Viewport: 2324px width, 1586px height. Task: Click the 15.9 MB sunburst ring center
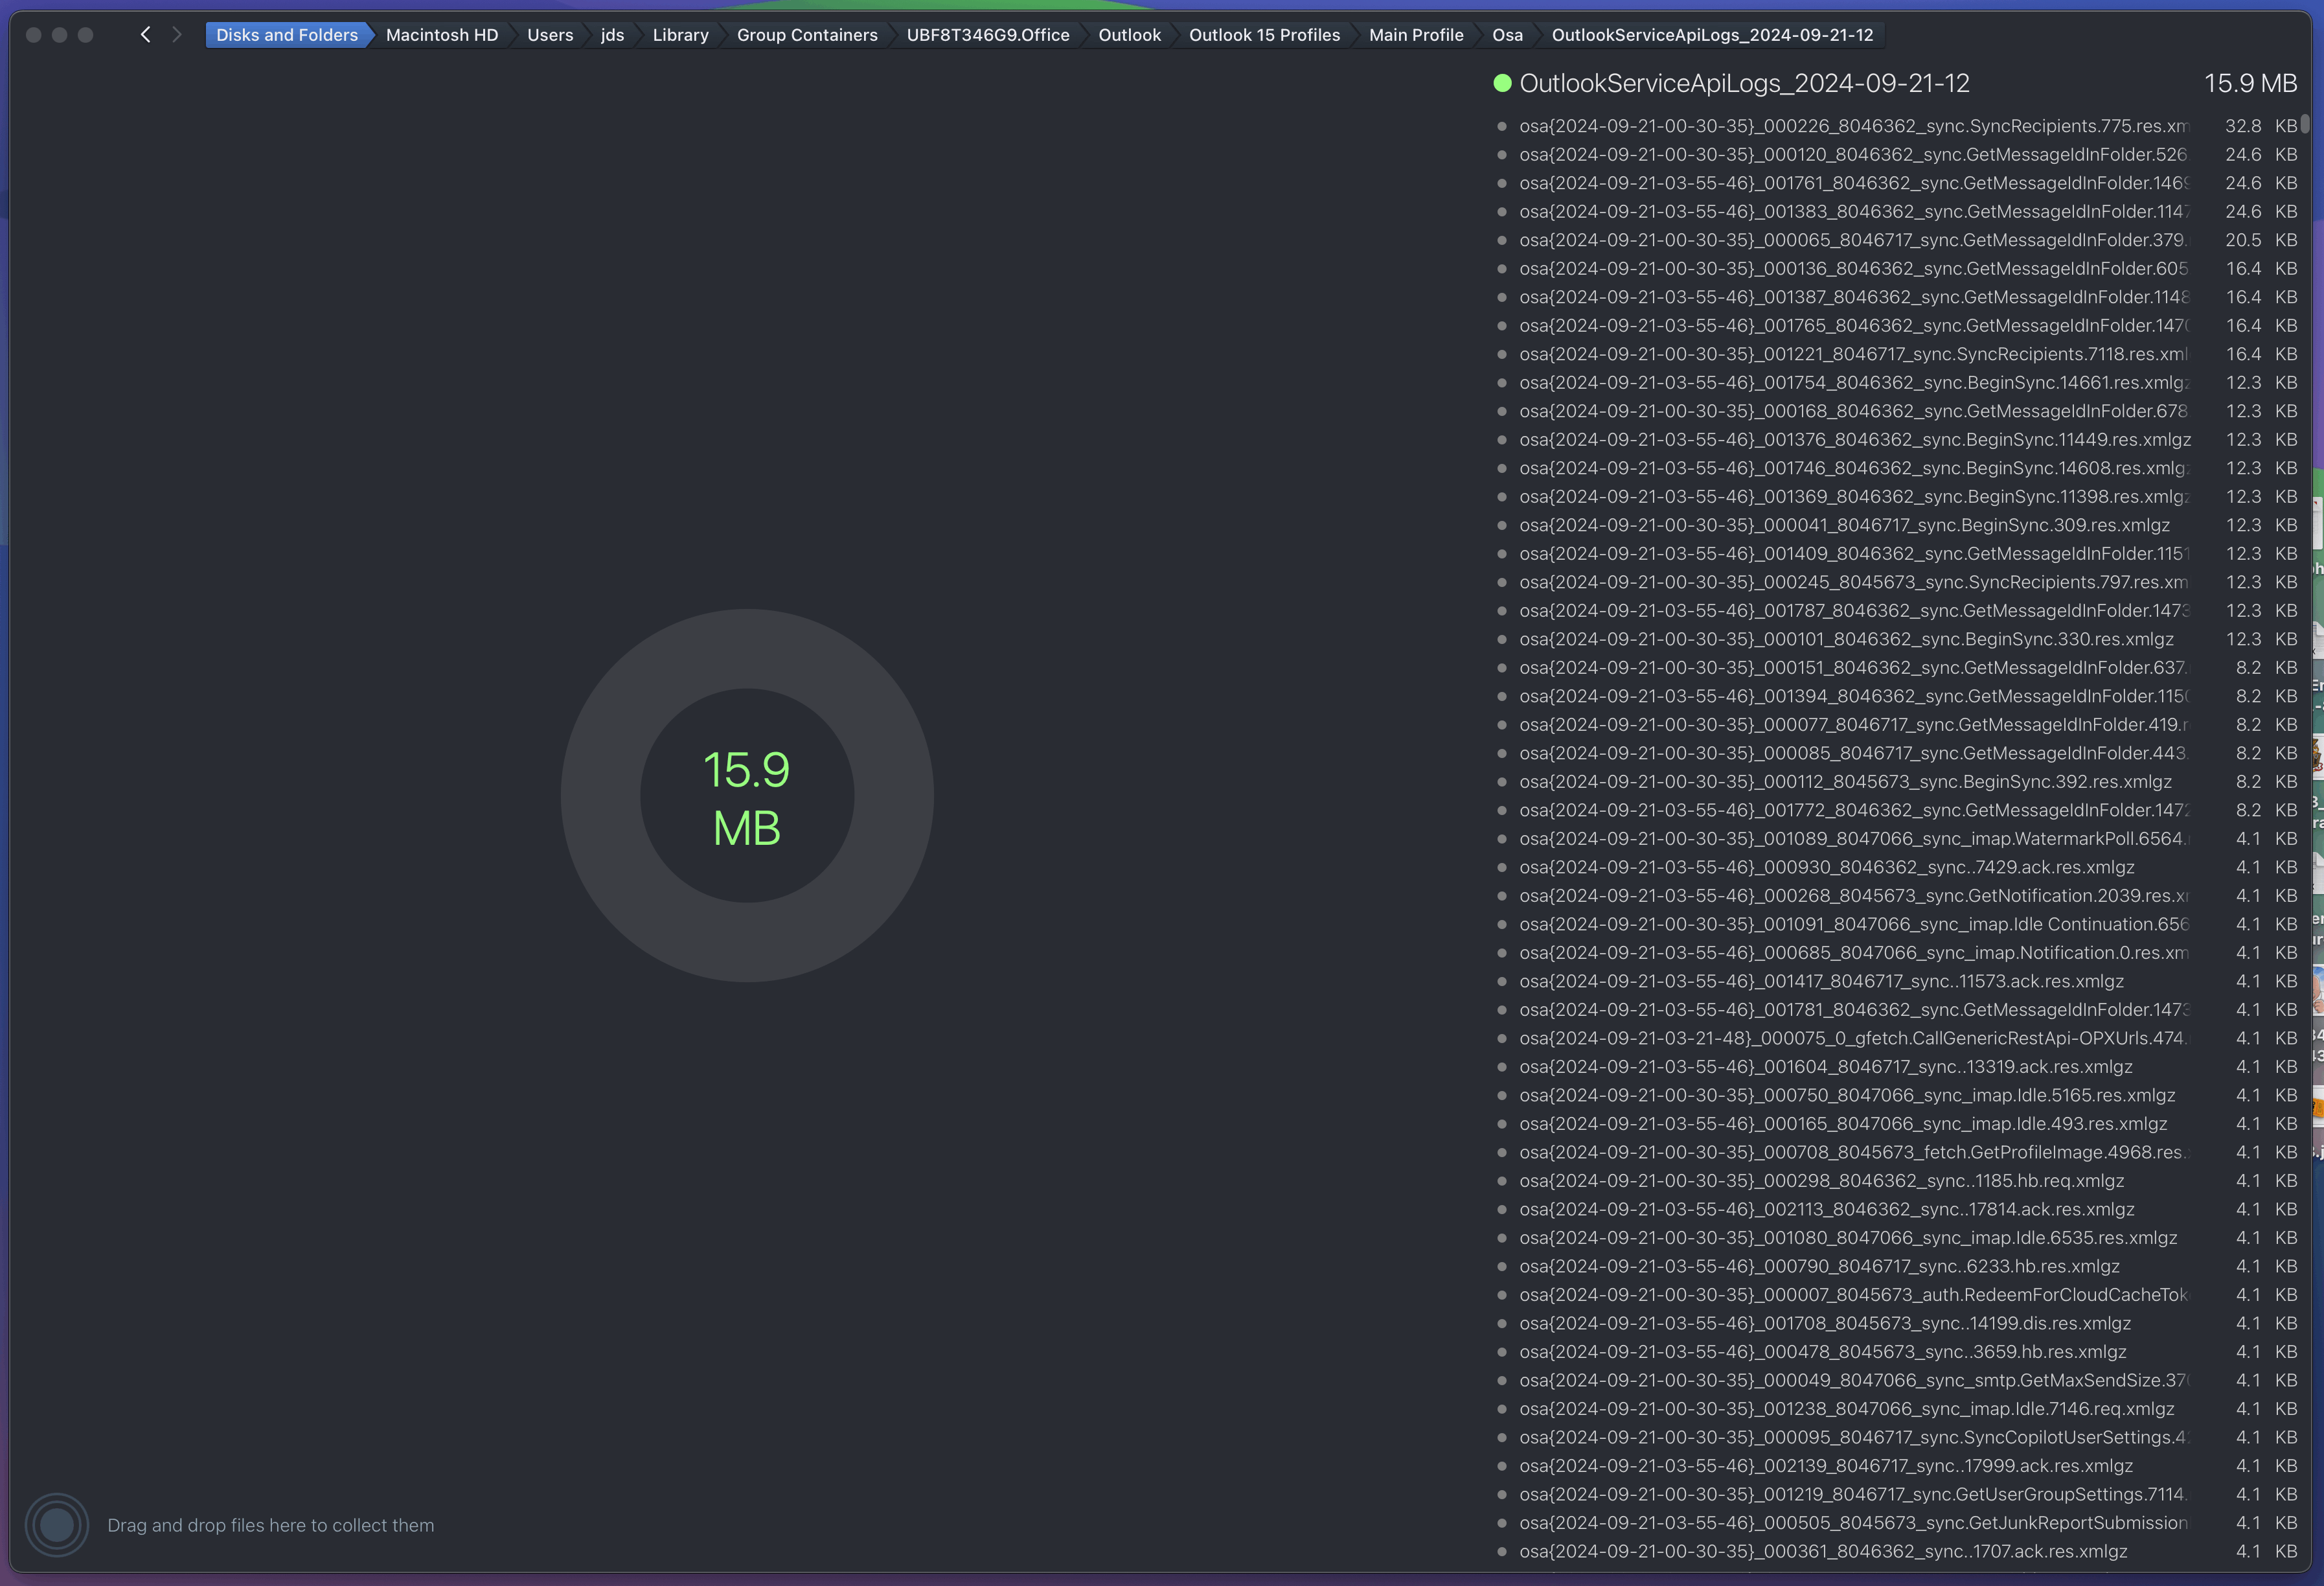747,797
